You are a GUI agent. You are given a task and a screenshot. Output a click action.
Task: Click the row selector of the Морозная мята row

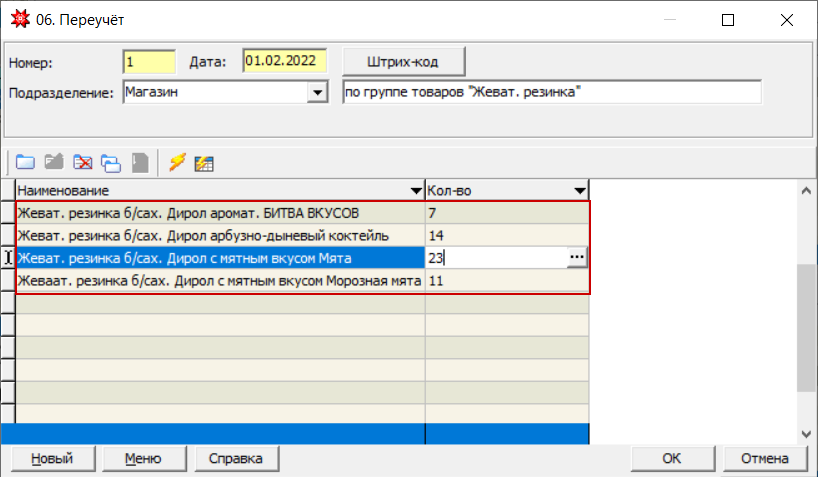point(8,281)
